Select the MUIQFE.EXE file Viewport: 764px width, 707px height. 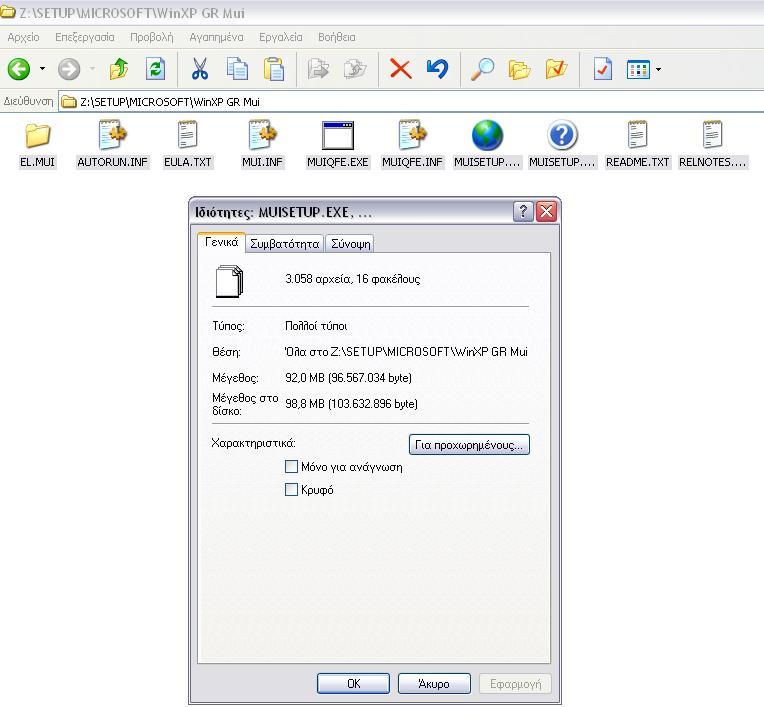tap(338, 145)
